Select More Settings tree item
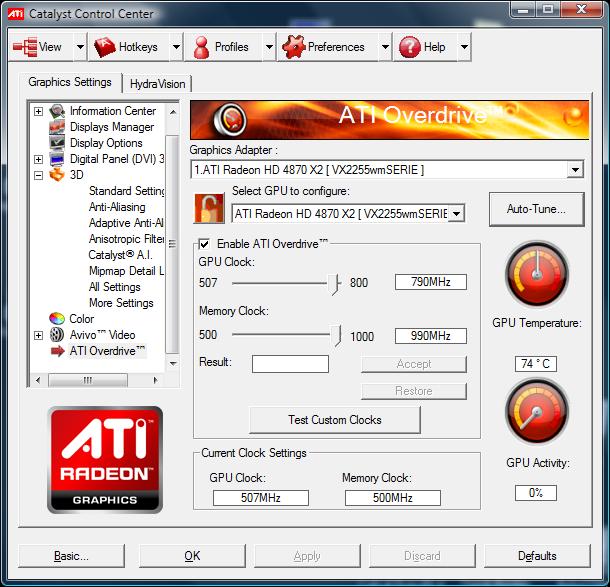610x587 pixels. click(x=121, y=303)
